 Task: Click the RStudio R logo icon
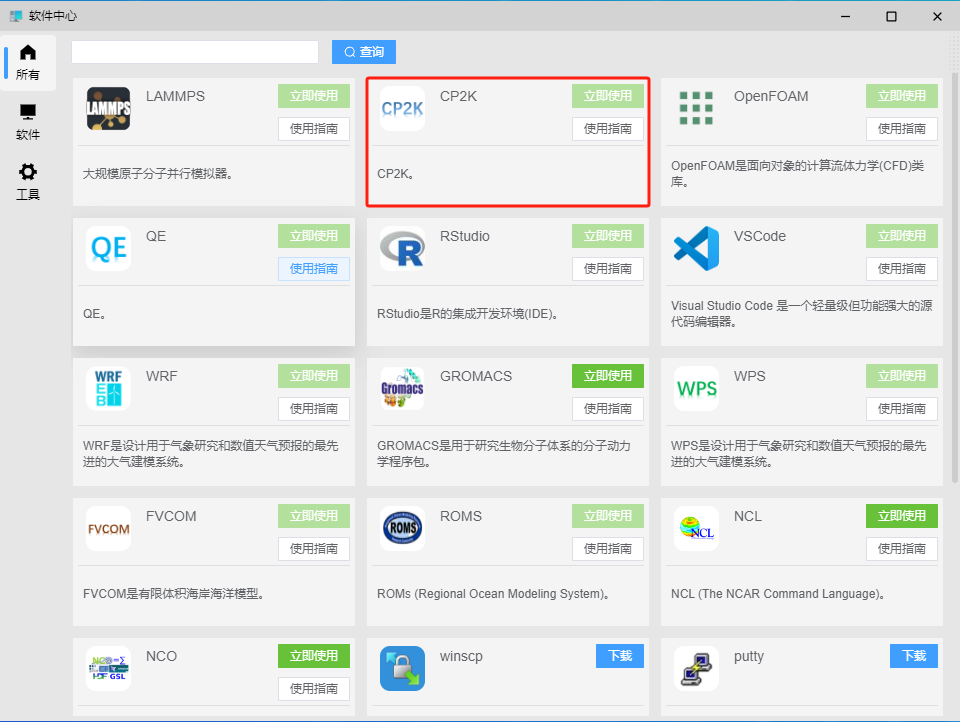point(402,249)
